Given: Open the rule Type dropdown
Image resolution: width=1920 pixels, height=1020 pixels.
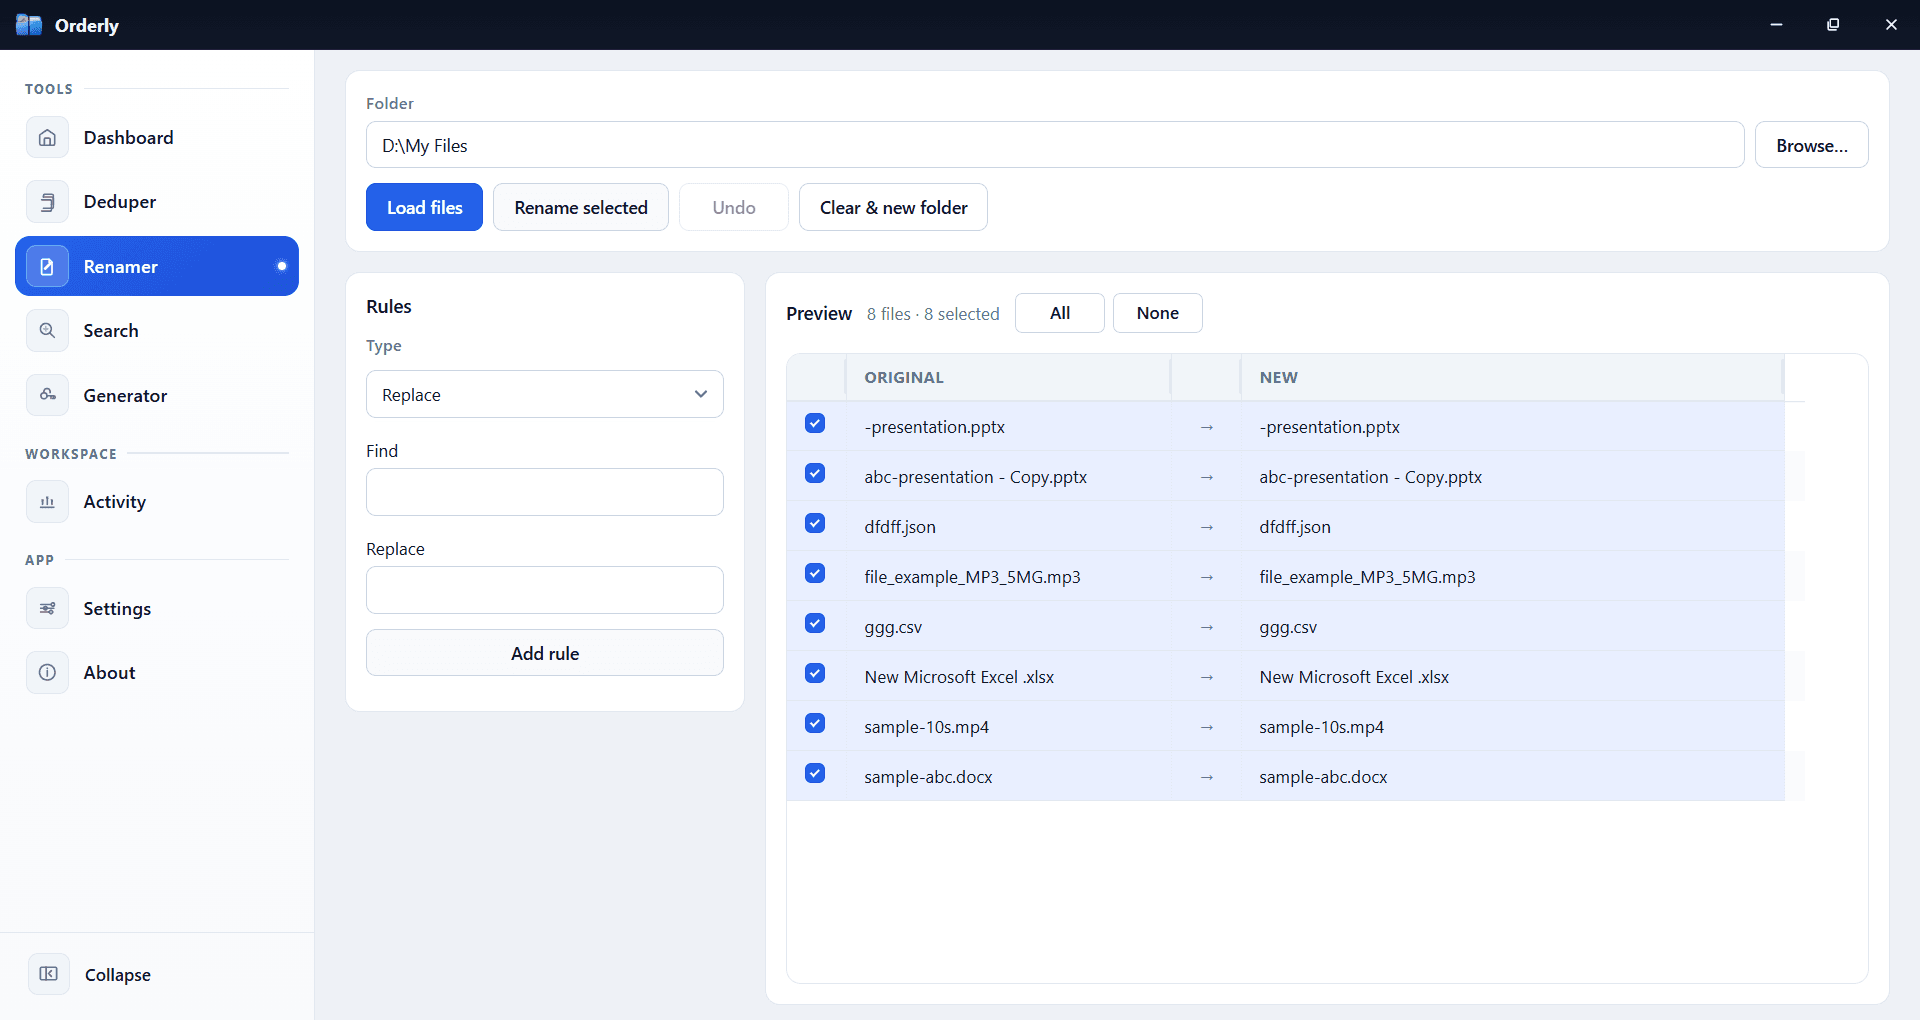Looking at the screenshot, I should pos(545,394).
